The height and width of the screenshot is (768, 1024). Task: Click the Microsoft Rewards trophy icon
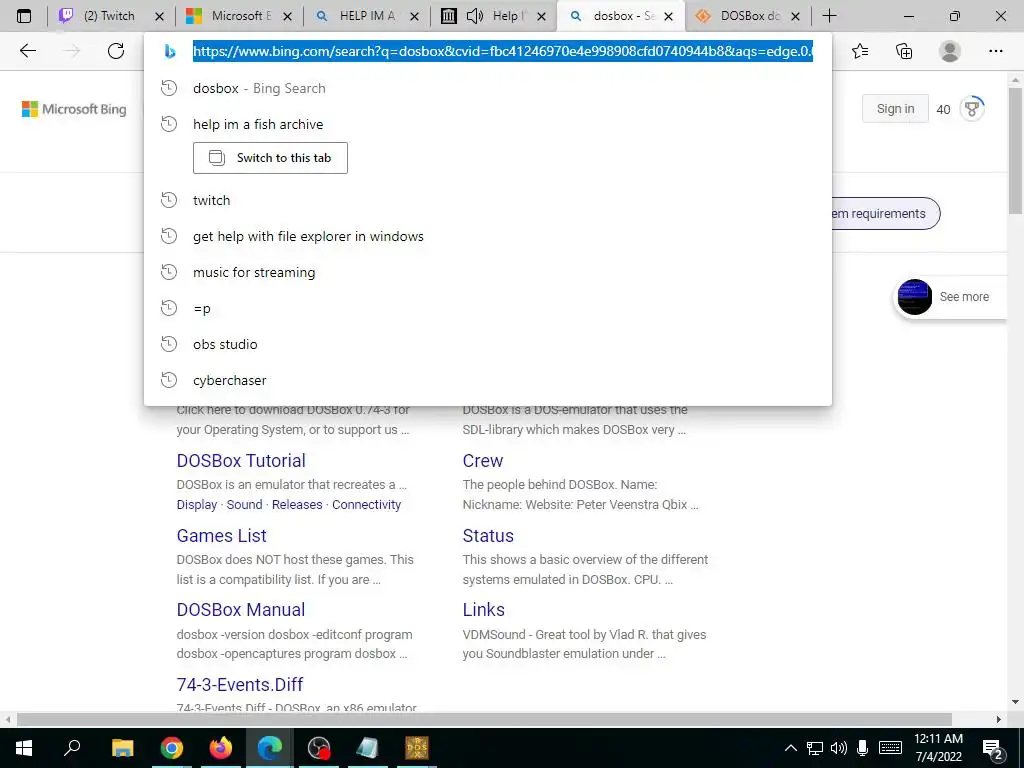click(972, 109)
